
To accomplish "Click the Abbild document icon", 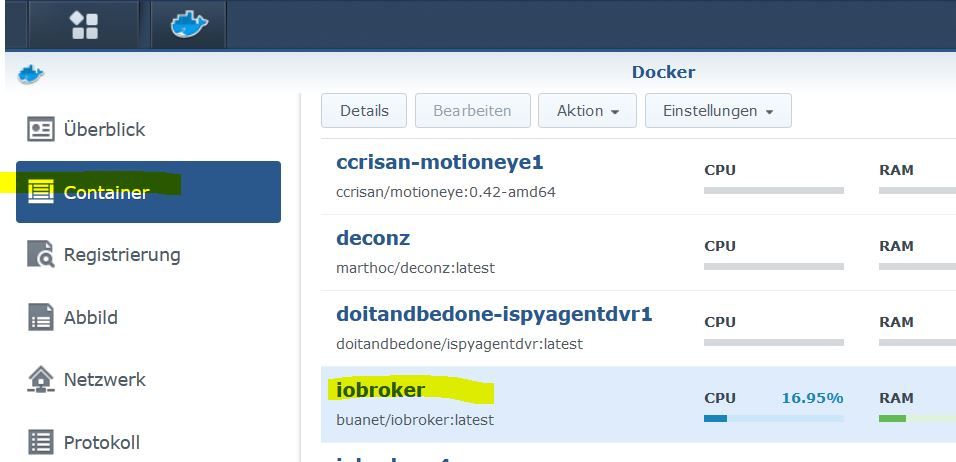I will coord(41,317).
